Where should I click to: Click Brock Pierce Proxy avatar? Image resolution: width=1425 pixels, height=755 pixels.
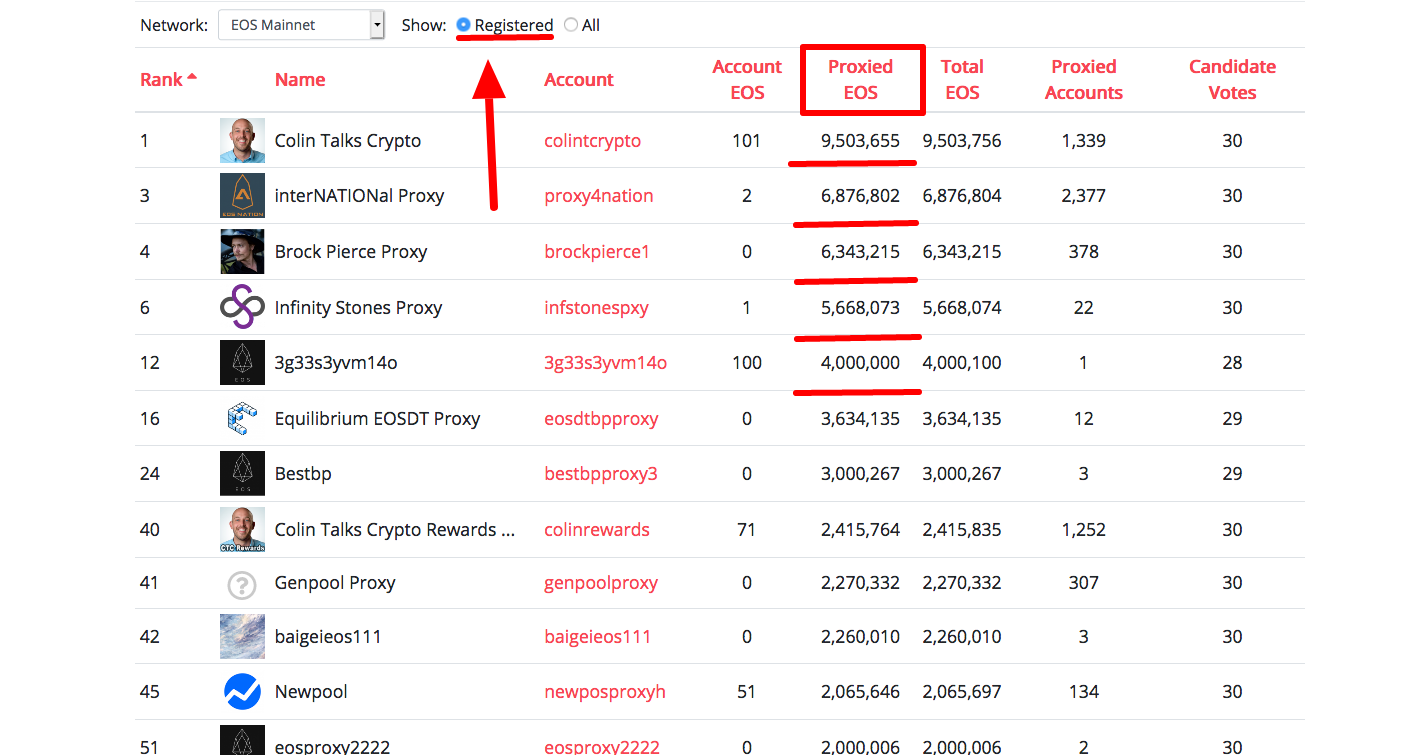coord(242,252)
